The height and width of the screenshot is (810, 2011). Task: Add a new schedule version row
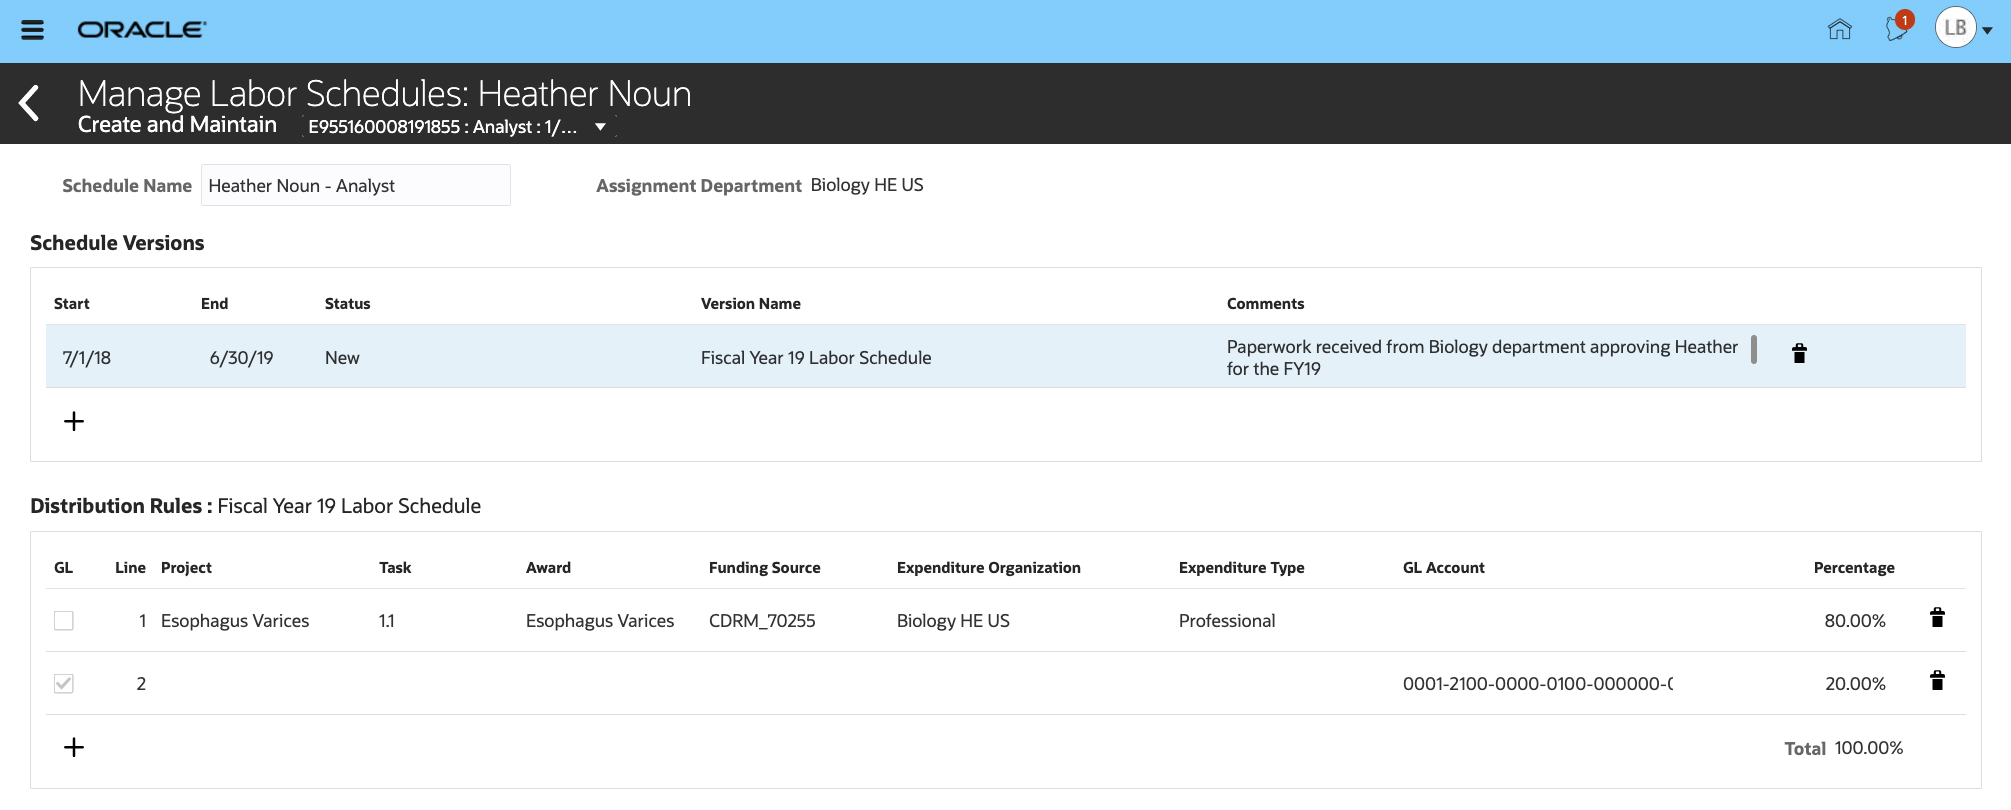click(x=74, y=421)
